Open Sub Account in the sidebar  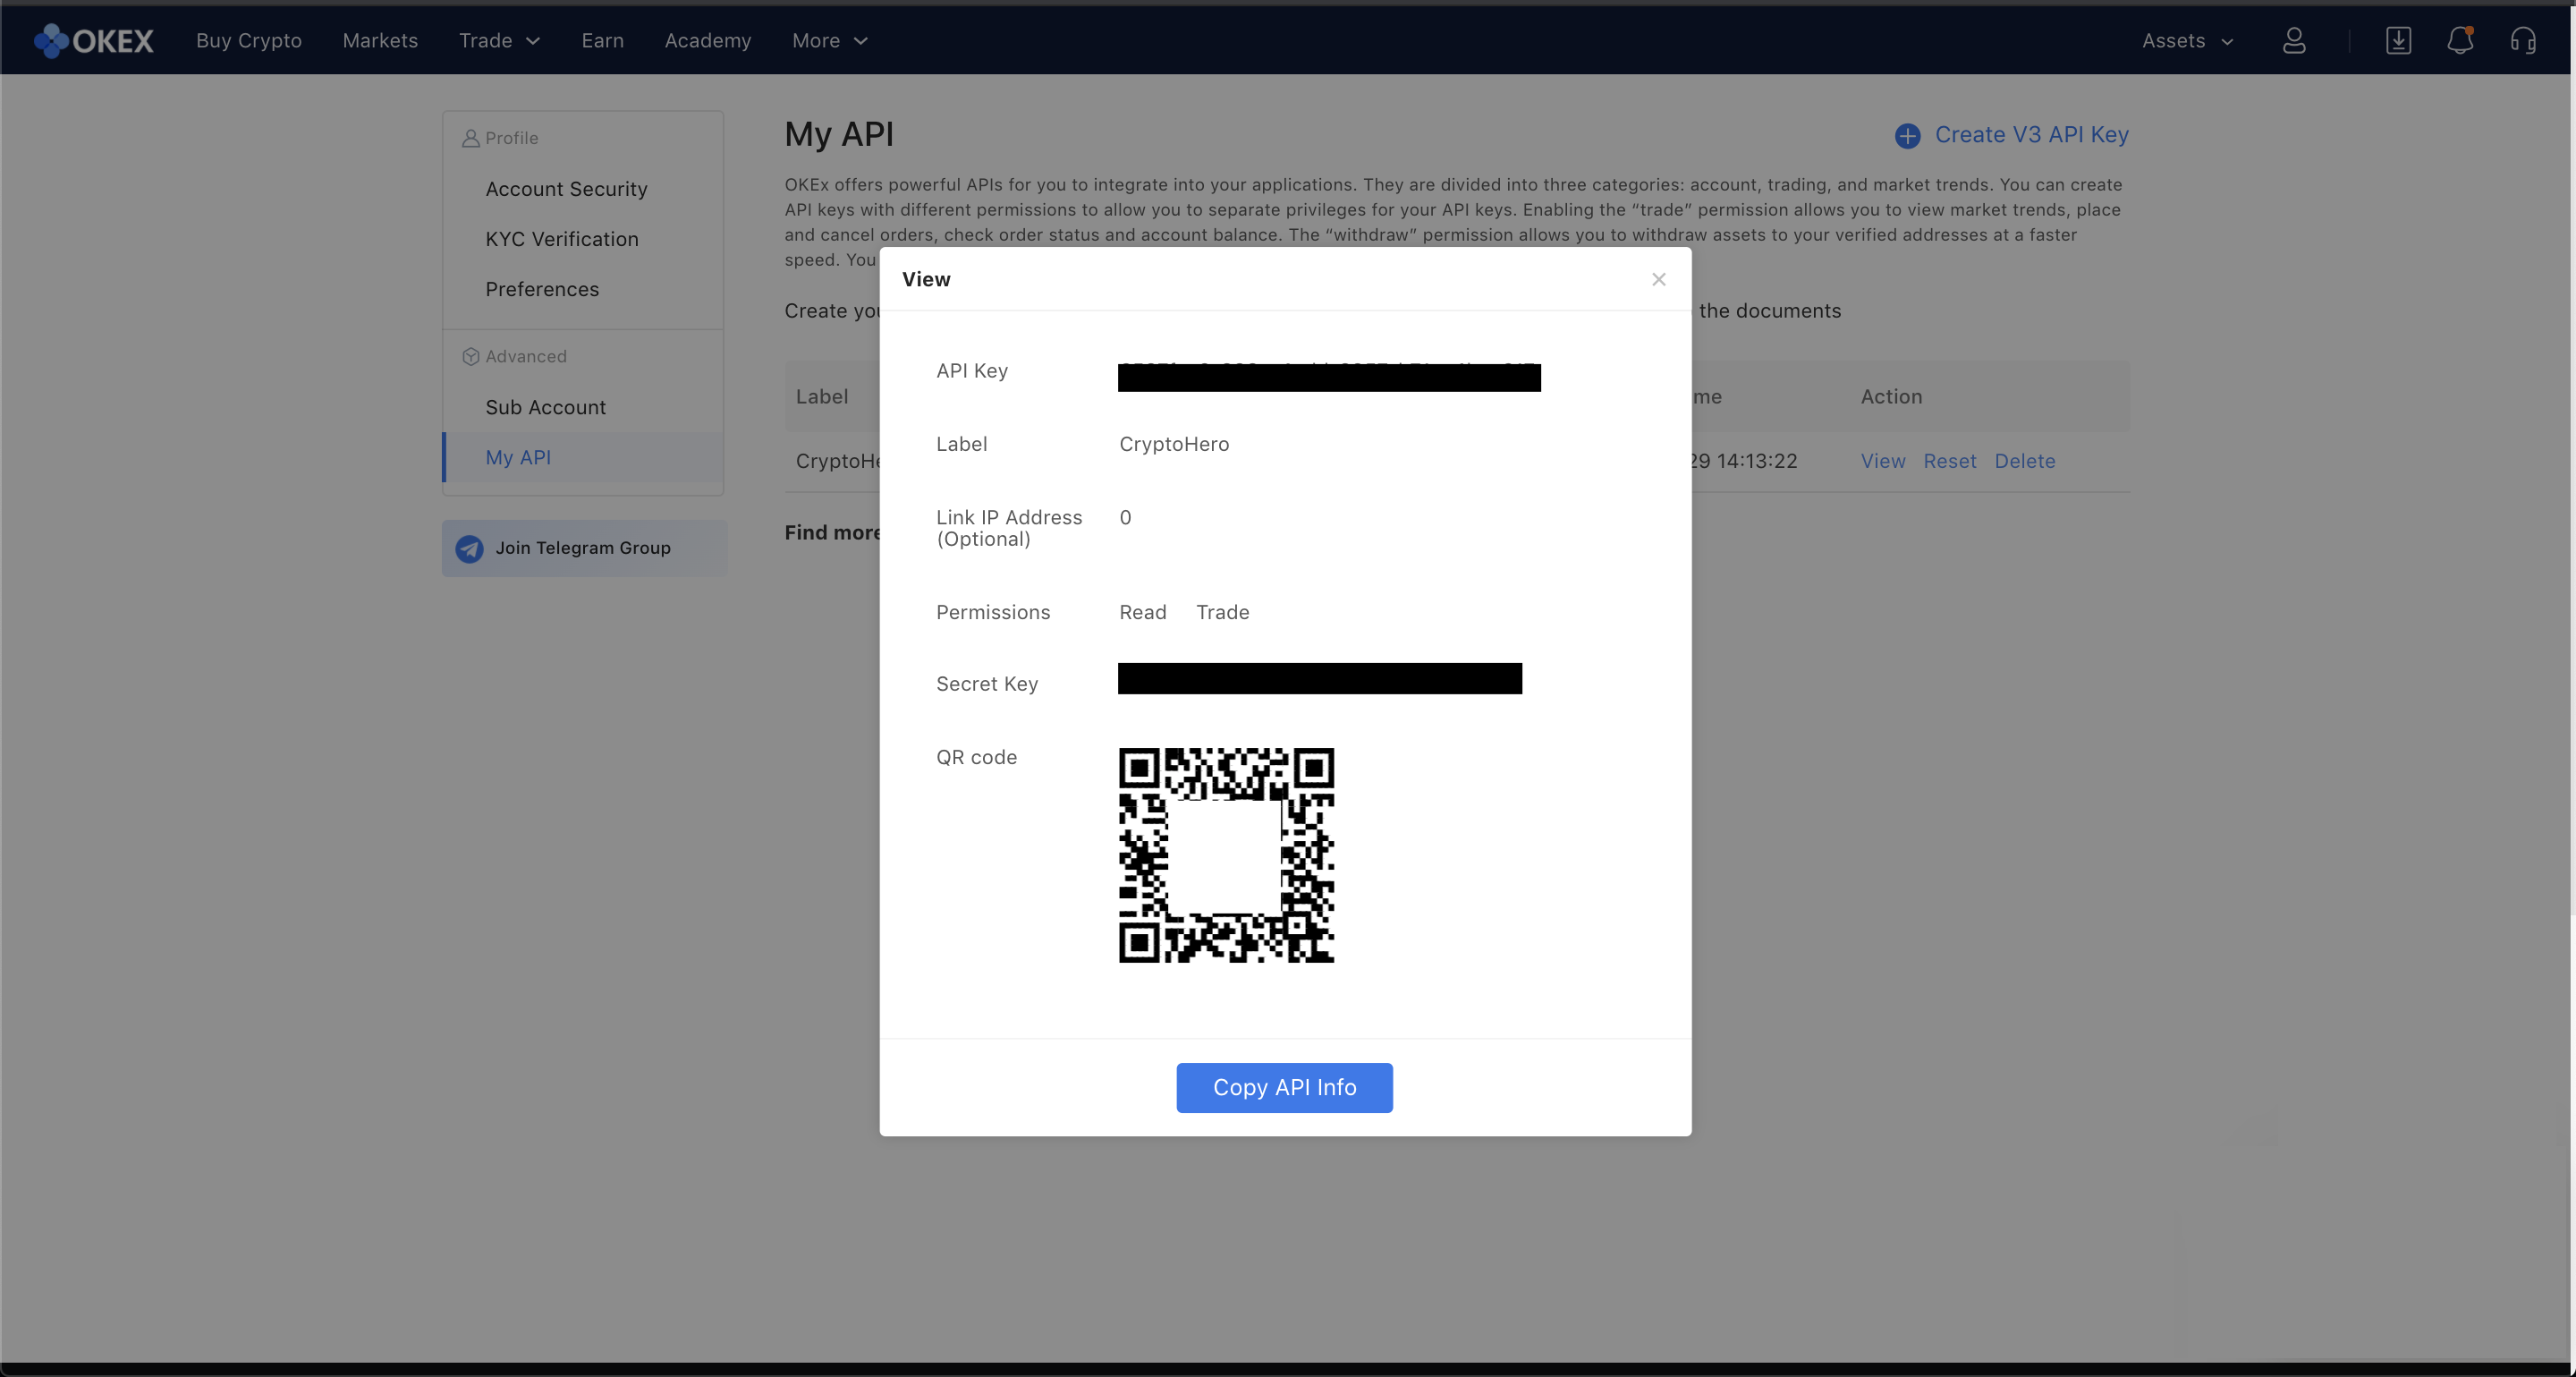point(545,407)
